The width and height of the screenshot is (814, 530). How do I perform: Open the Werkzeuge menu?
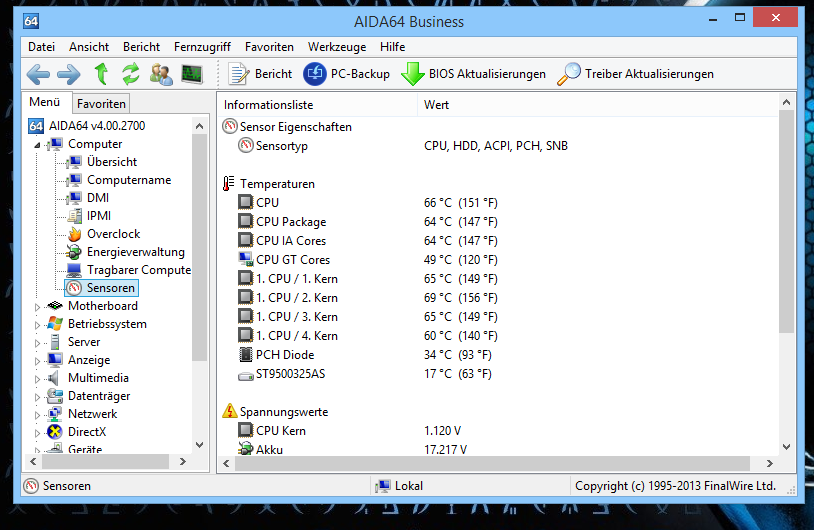(337, 47)
